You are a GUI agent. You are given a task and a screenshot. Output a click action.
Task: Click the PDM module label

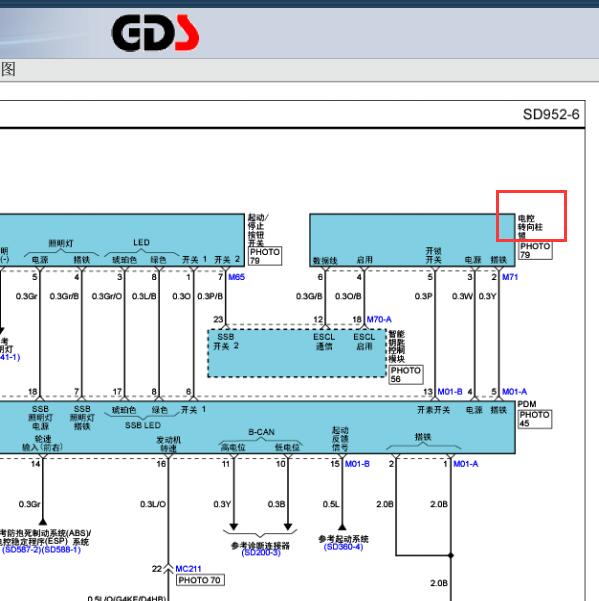tap(527, 404)
